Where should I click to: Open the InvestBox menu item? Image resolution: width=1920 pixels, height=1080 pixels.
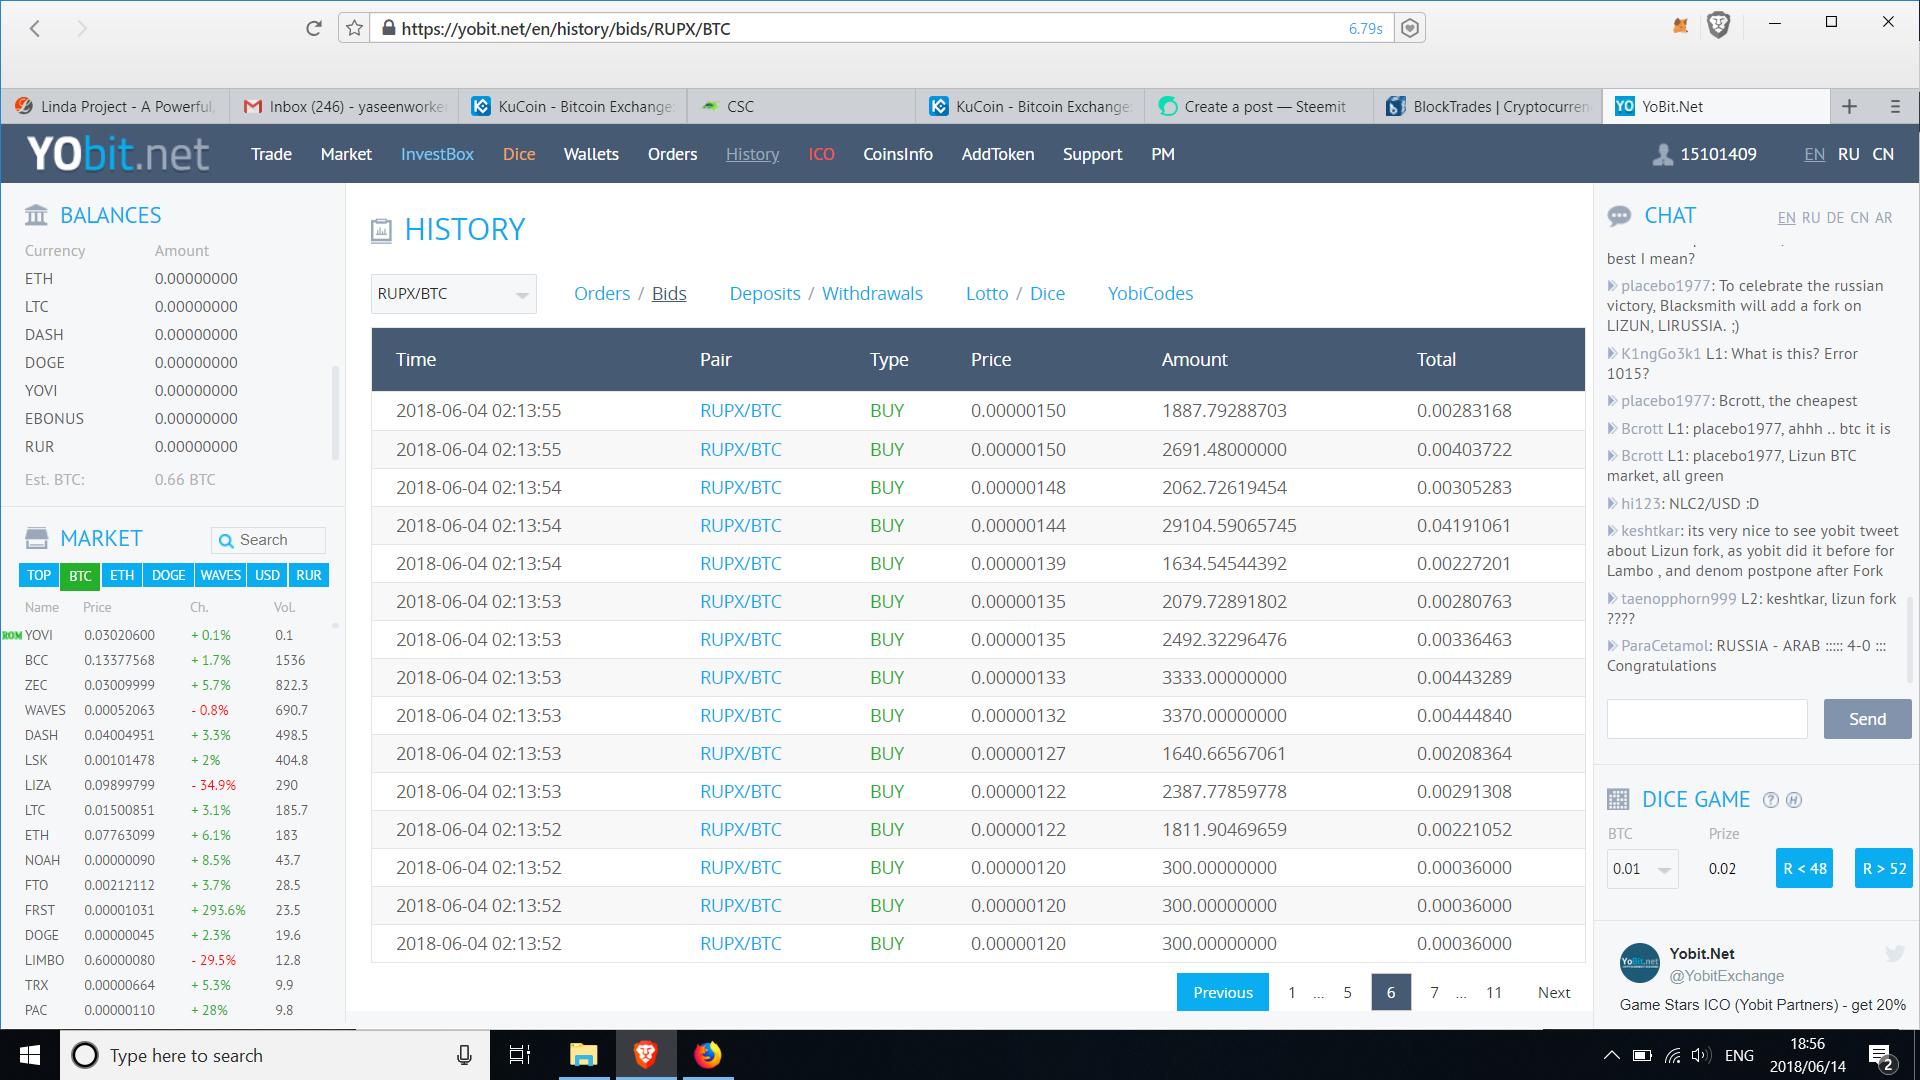[x=437, y=154]
